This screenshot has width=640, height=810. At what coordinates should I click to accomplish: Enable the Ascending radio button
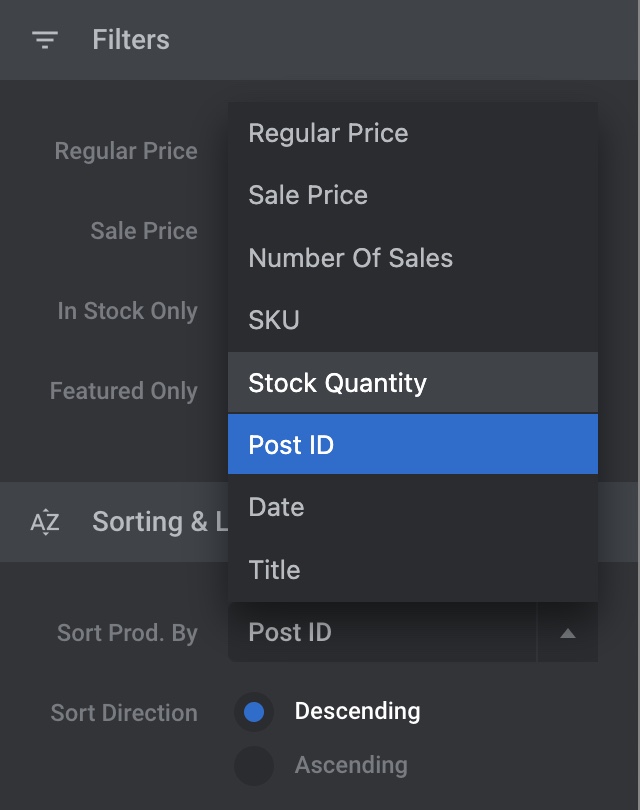tap(254, 766)
